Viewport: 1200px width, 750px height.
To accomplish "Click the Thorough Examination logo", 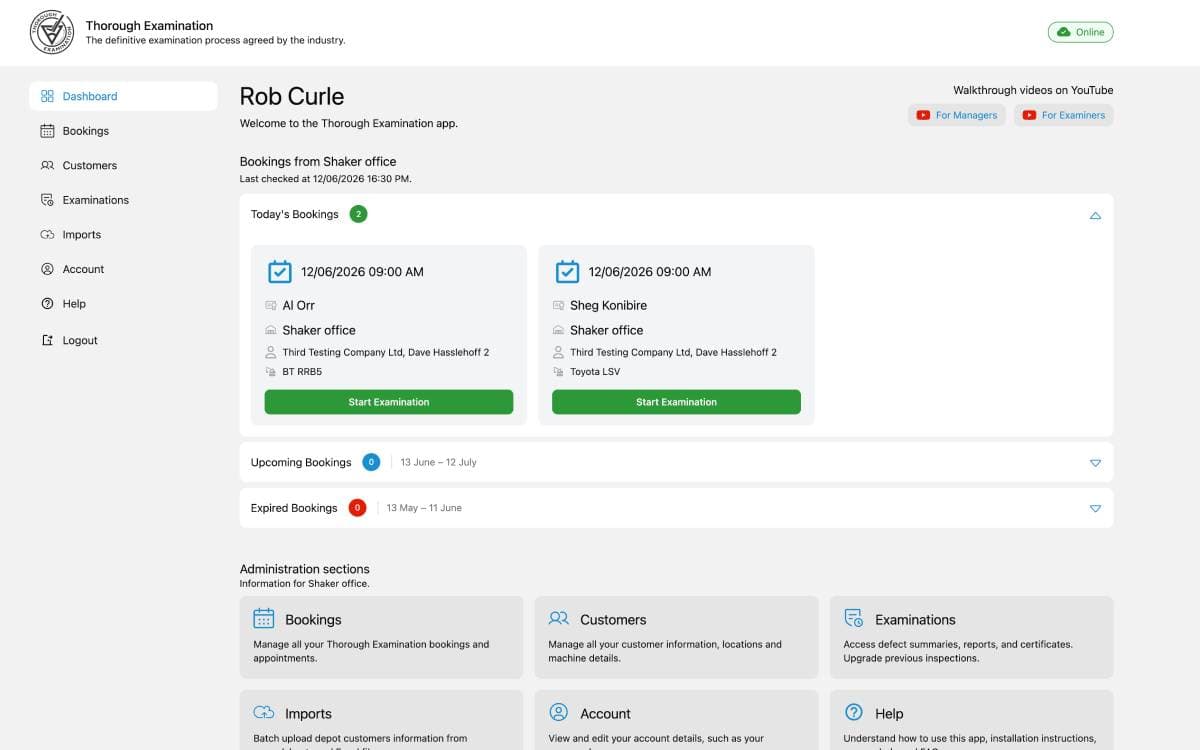I will pos(53,32).
